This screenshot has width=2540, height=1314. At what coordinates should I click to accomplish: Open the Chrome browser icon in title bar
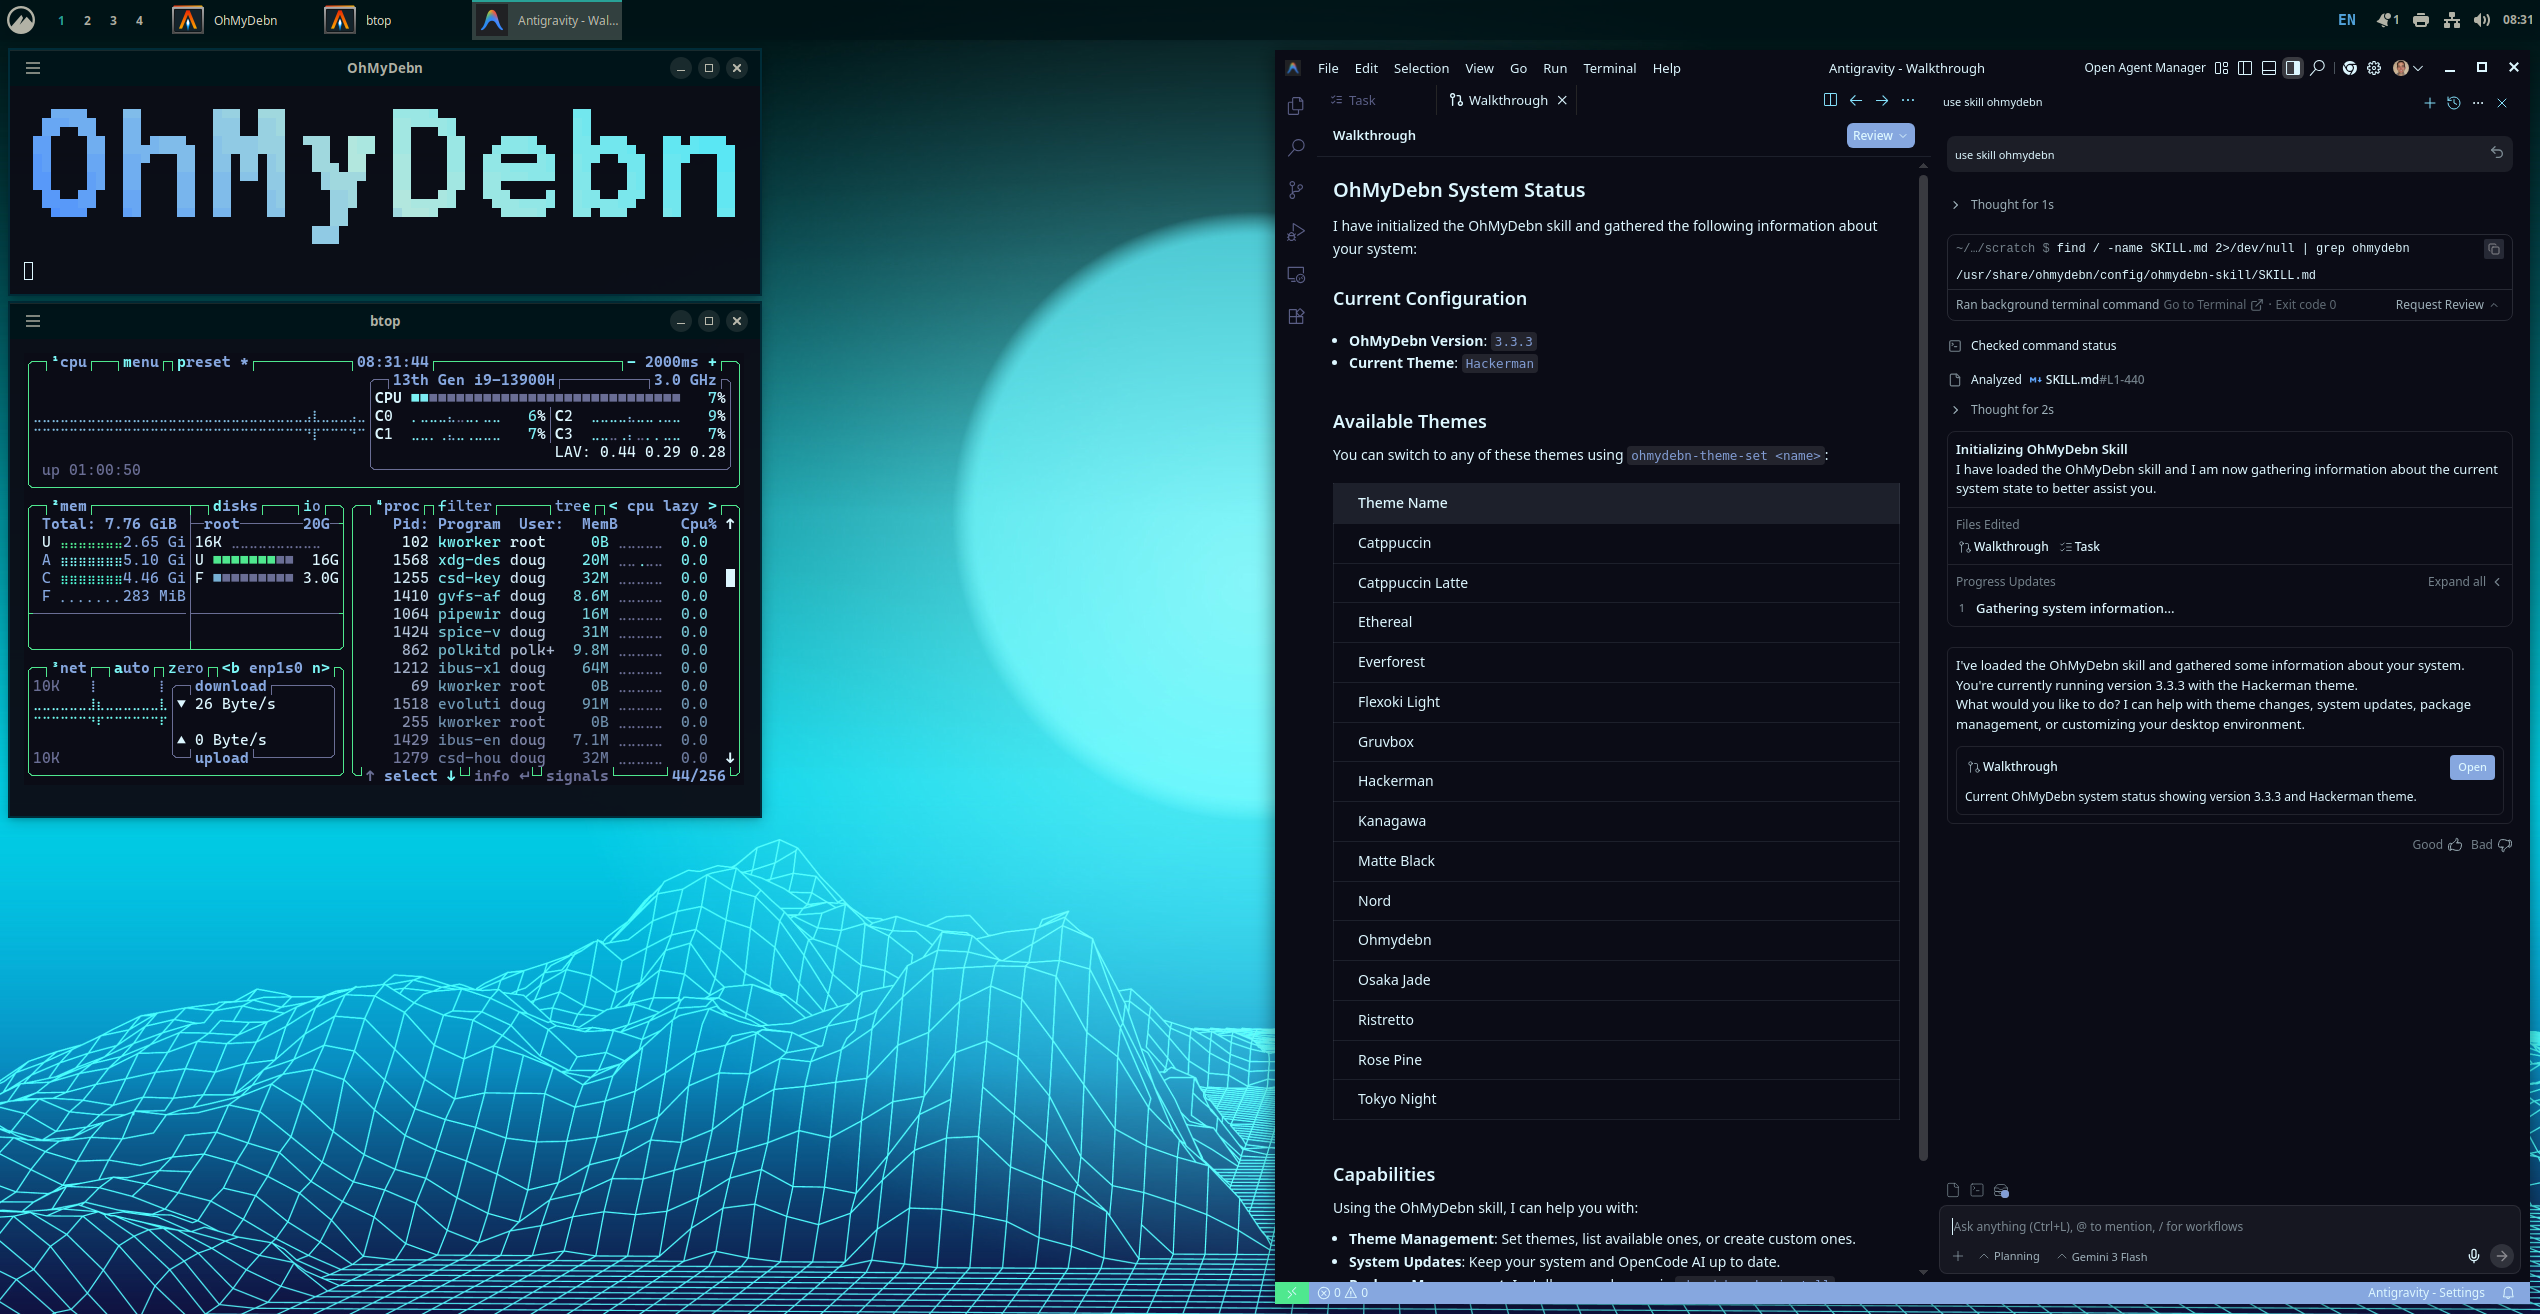(x=2349, y=68)
